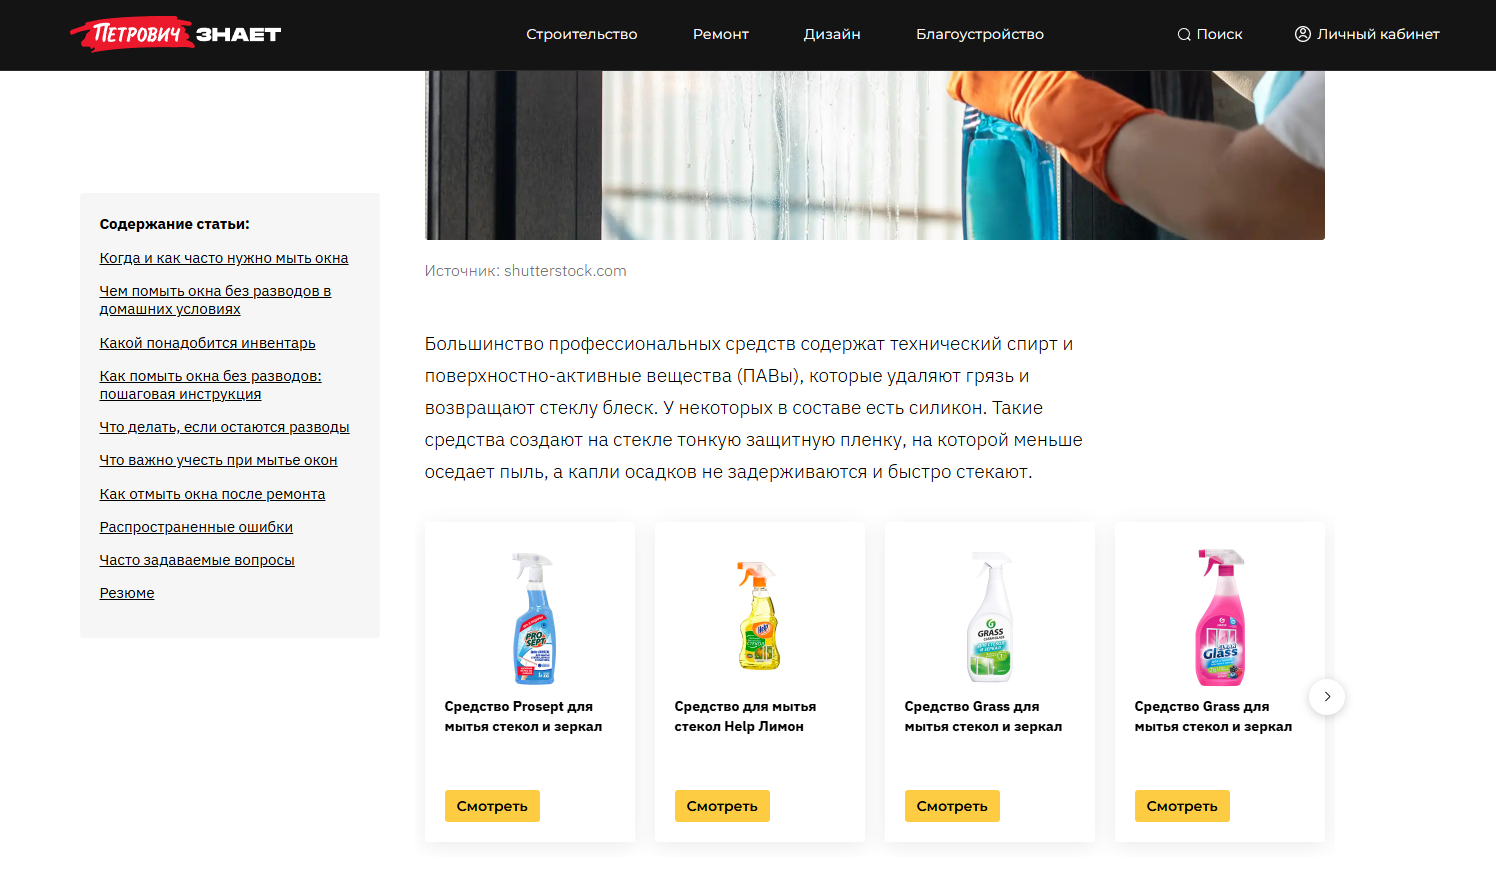Go to the Ремонт menu section
Viewport: 1496px width, 892px height.
[x=721, y=34]
